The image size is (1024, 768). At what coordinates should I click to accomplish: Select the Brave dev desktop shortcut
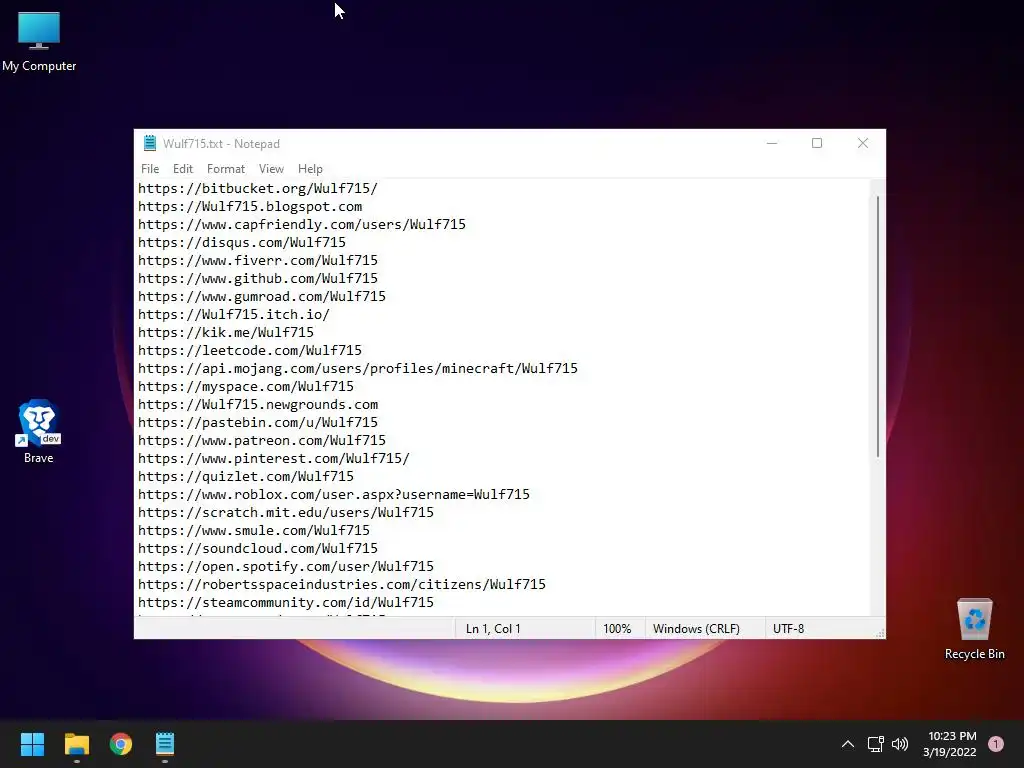(39, 431)
